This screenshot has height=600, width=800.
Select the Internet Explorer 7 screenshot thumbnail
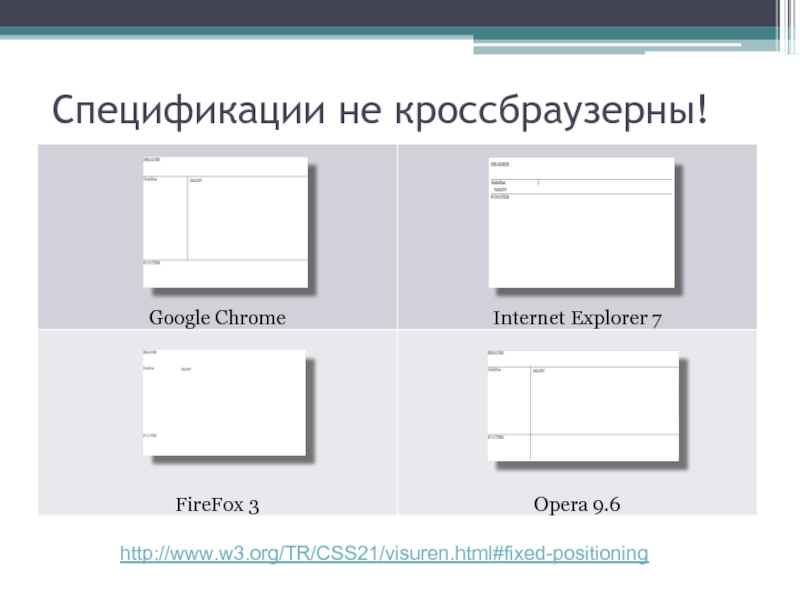[x=582, y=223]
